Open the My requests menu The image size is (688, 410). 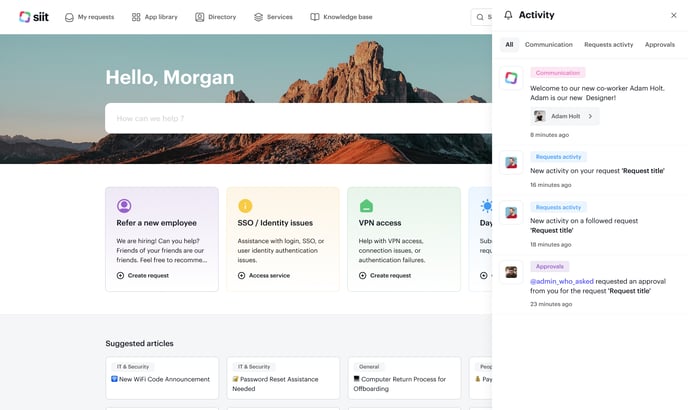point(89,17)
